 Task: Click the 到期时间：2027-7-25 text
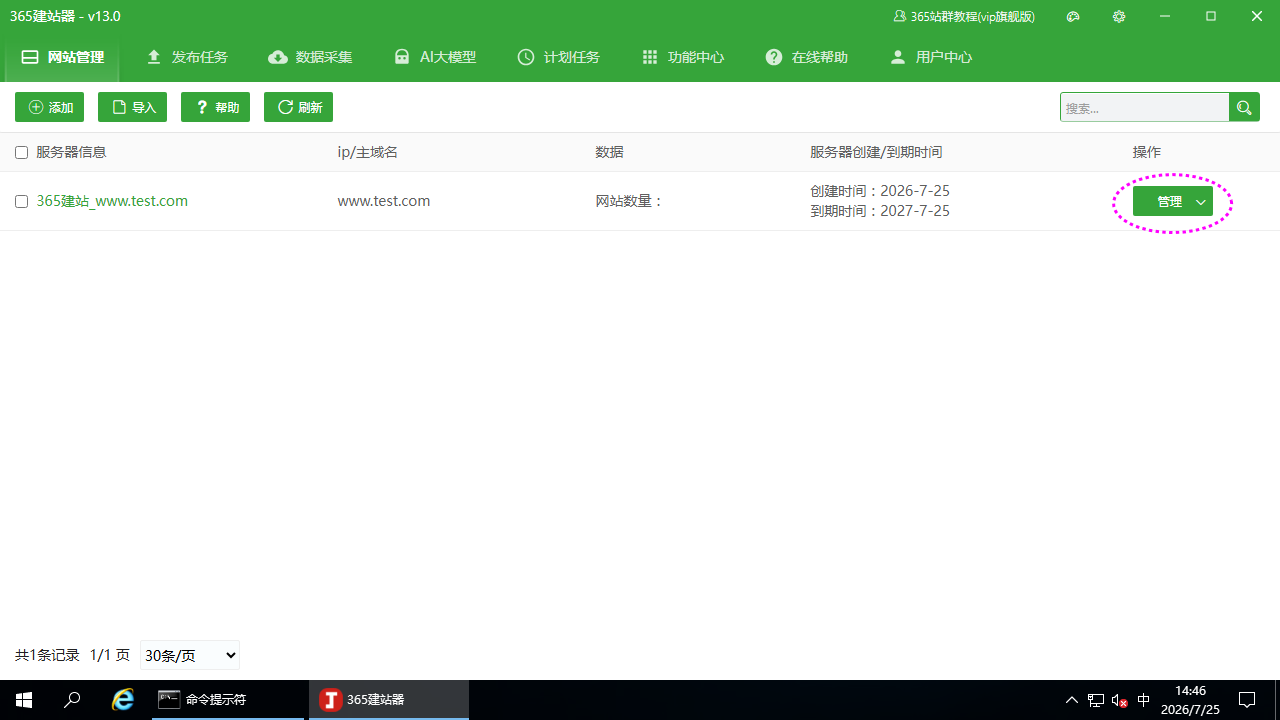tap(880, 211)
